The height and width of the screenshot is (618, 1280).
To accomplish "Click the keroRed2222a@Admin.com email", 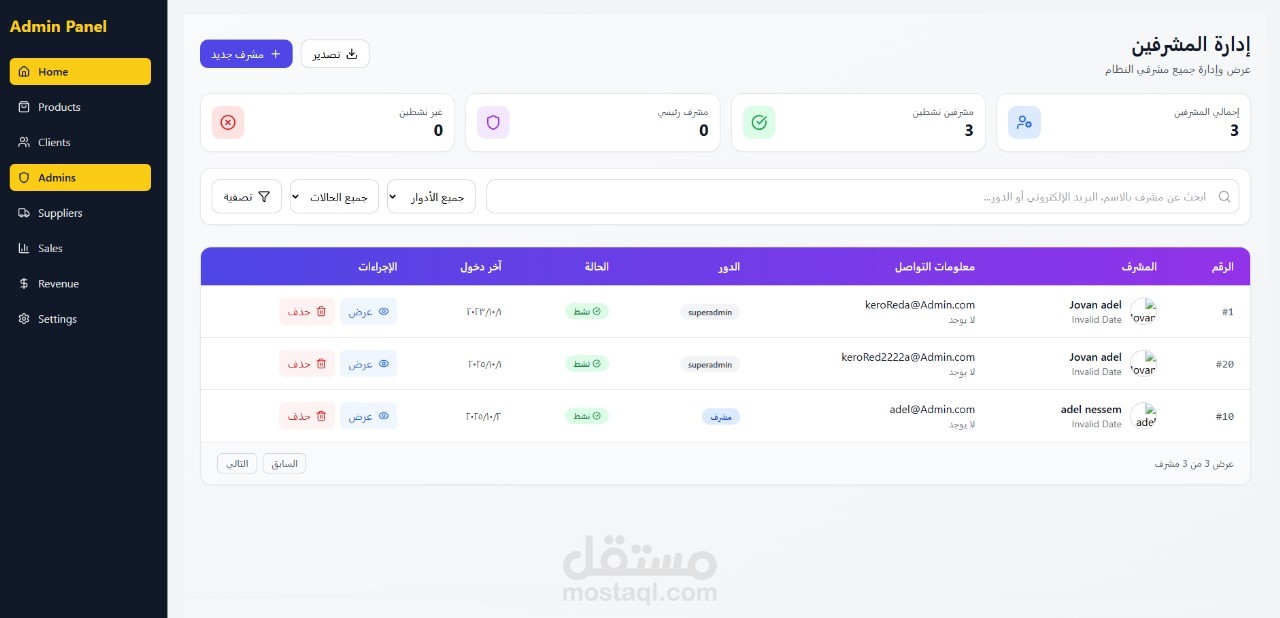I will [x=908, y=356].
